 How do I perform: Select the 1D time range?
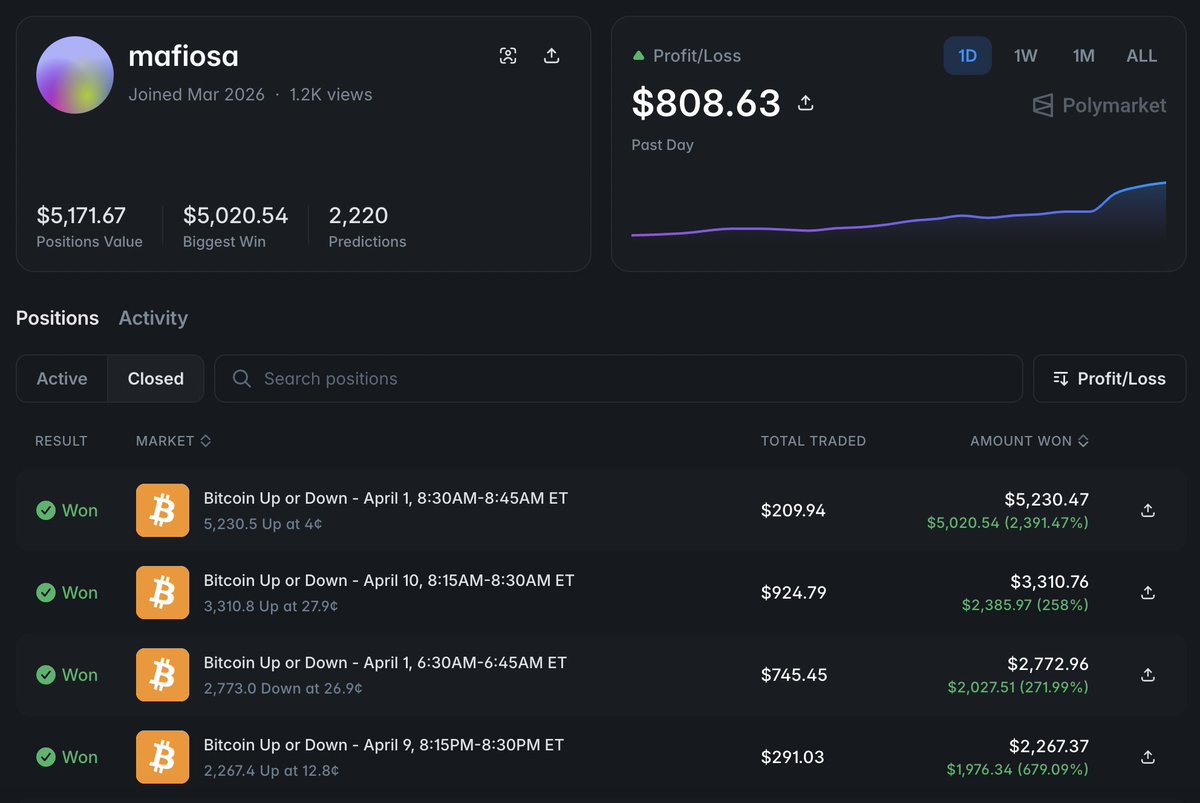(967, 56)
